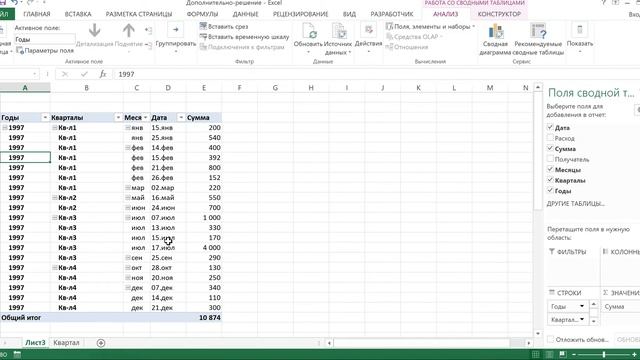640x360 pixels.
Task: Open the Годы column filter dropdown
Action: [x=45, y=118]
